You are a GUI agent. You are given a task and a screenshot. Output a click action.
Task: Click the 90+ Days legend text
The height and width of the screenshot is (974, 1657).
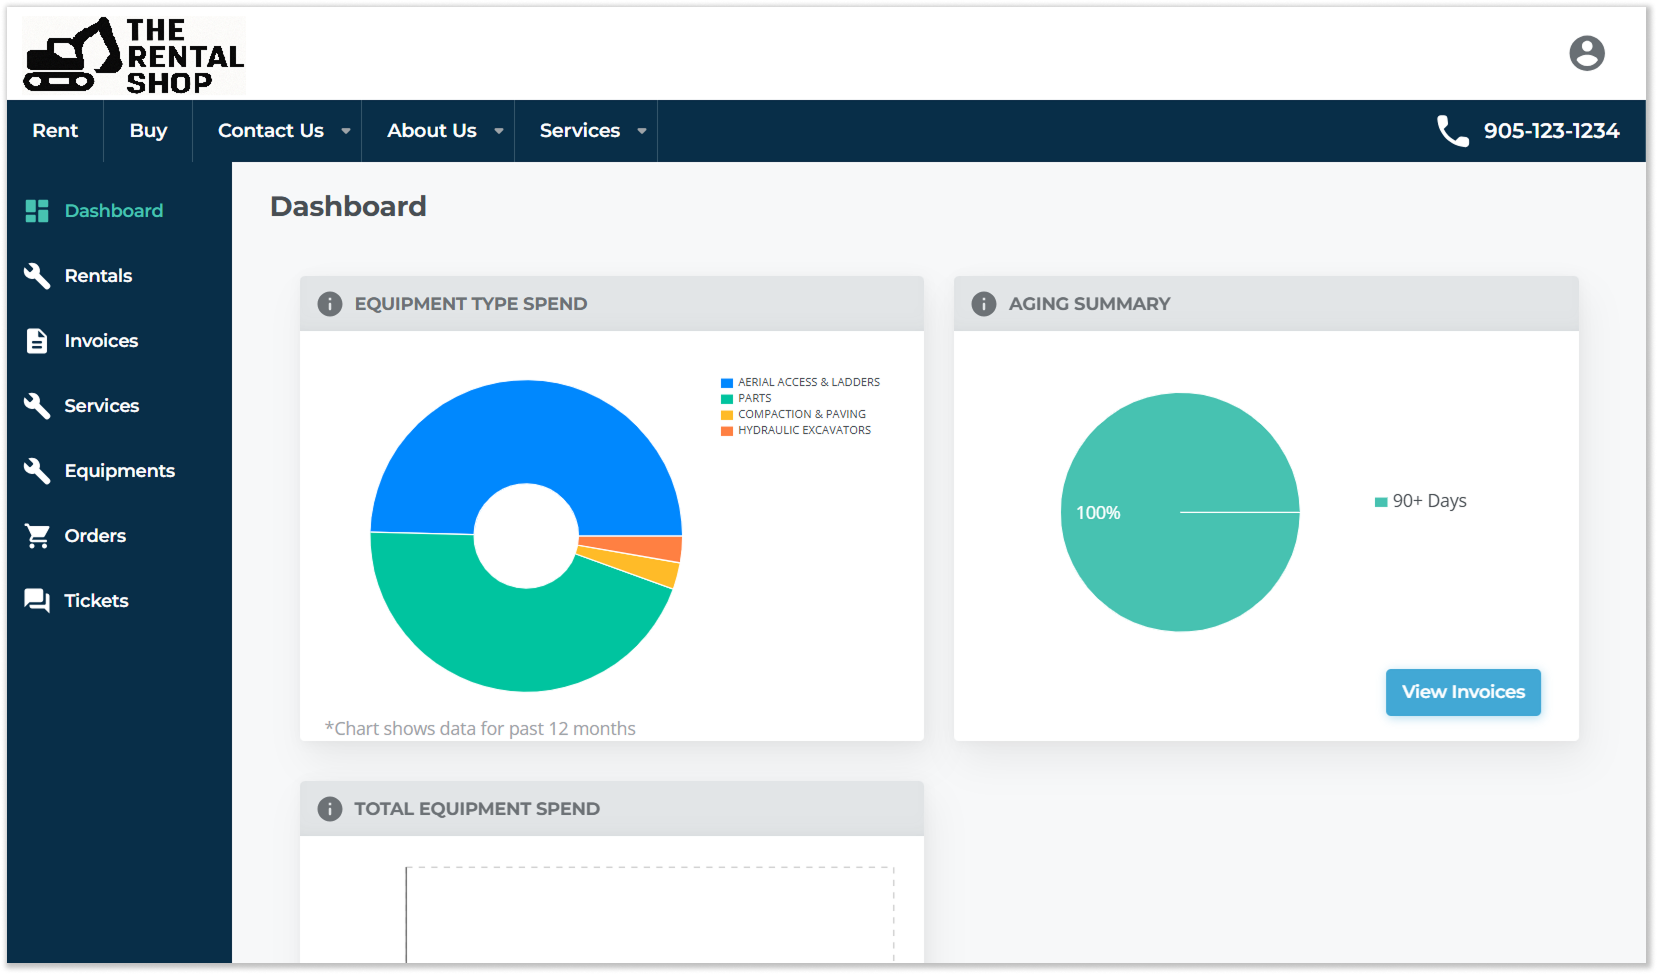pyautogui.click(x=1429, y=501)
